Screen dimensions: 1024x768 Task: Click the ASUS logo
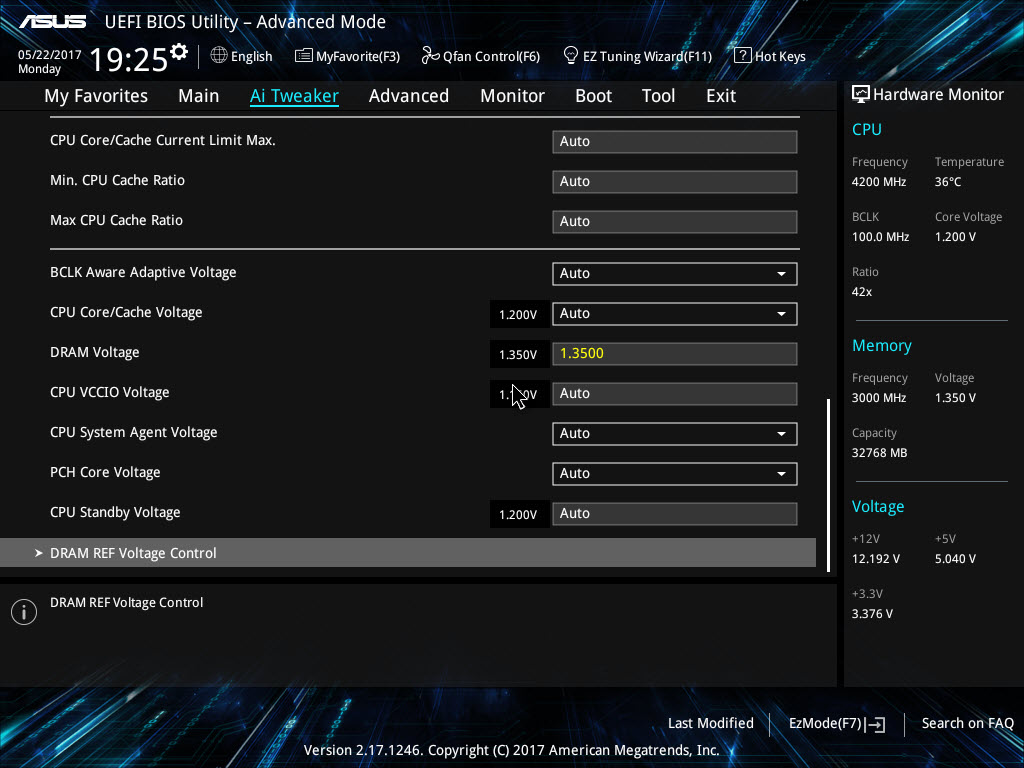coord(52,22)
